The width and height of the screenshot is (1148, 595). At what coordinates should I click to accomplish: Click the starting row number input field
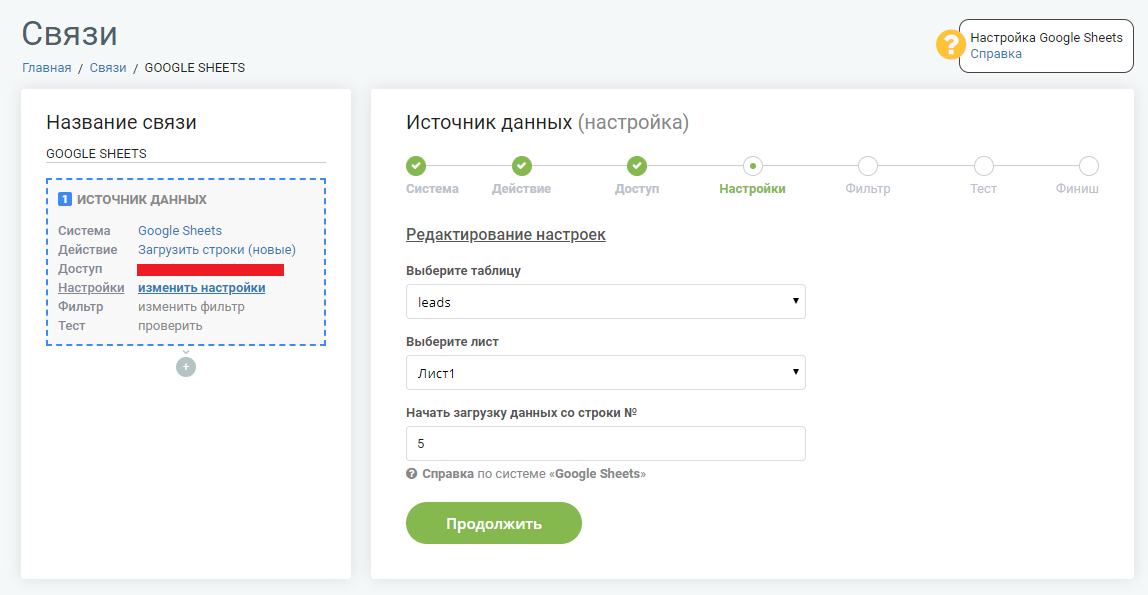tap(605, 444)
